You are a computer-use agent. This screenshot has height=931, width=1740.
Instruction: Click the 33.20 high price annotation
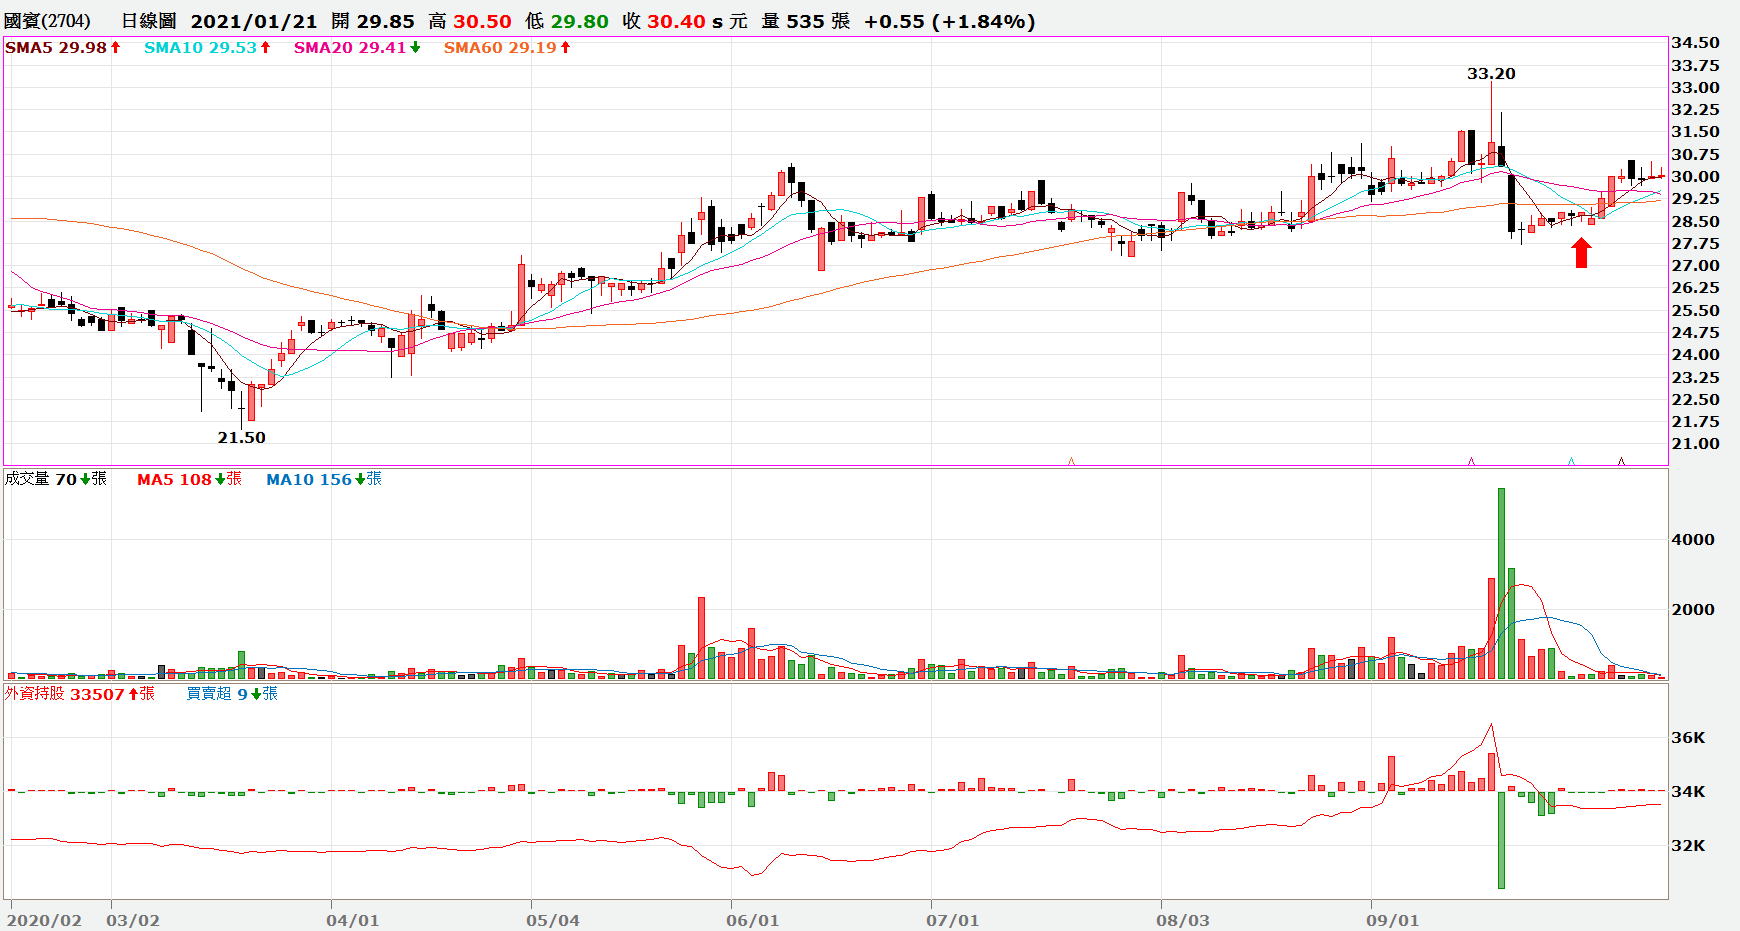tap(1490, 74)
